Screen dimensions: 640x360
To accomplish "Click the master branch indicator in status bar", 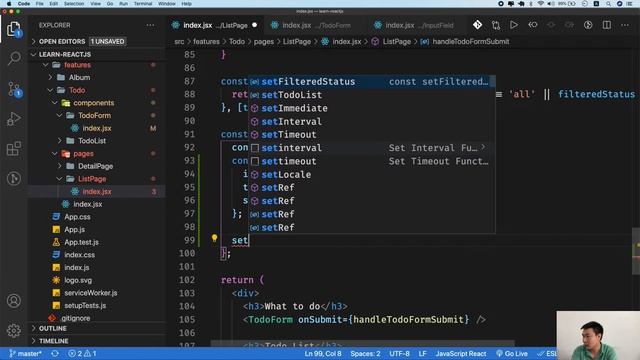I will pyautogui.click(x=25, y=353).
